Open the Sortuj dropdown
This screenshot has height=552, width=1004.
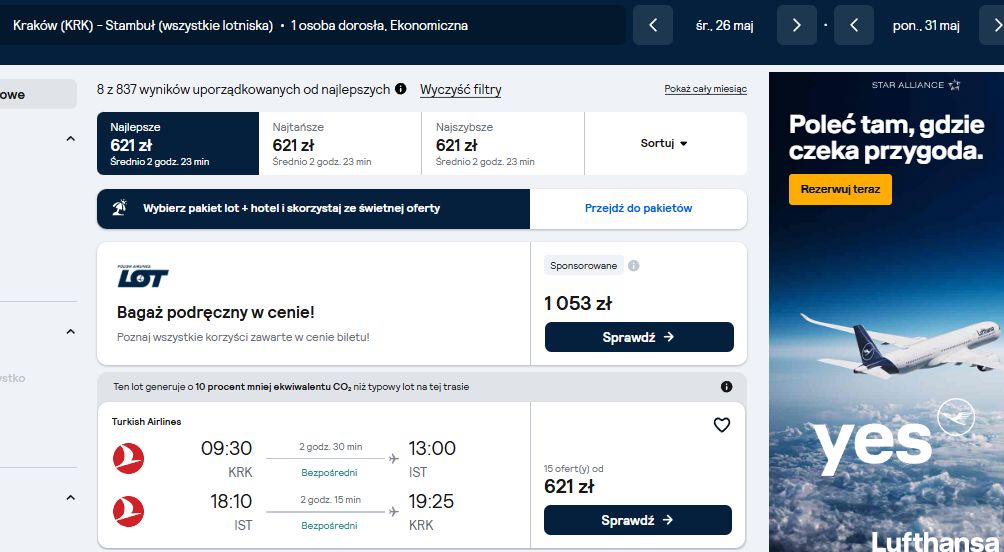tap(665, 143)
